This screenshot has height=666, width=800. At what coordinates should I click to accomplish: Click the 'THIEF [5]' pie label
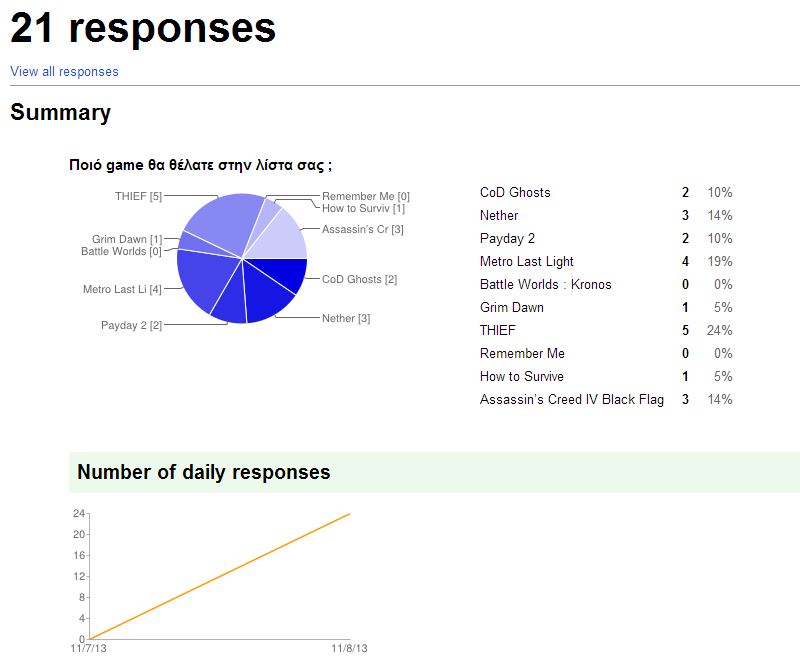click(x=138, y=196)
